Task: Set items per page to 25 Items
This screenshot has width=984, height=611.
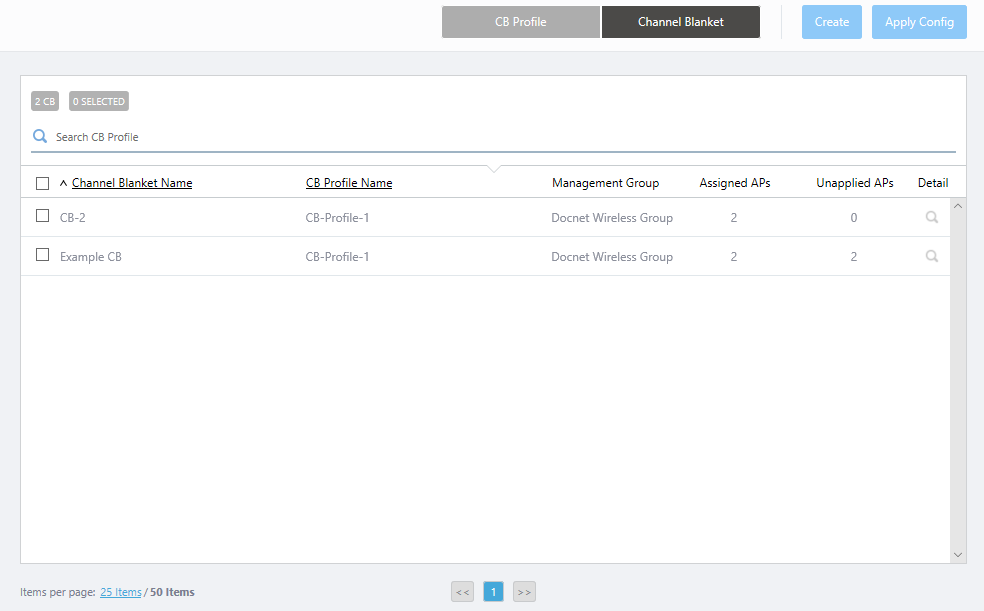Action: (120, 592)
